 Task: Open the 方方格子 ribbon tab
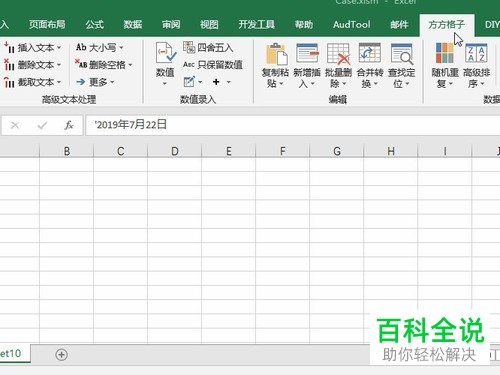pyautogui.click(x=446, y=25)
